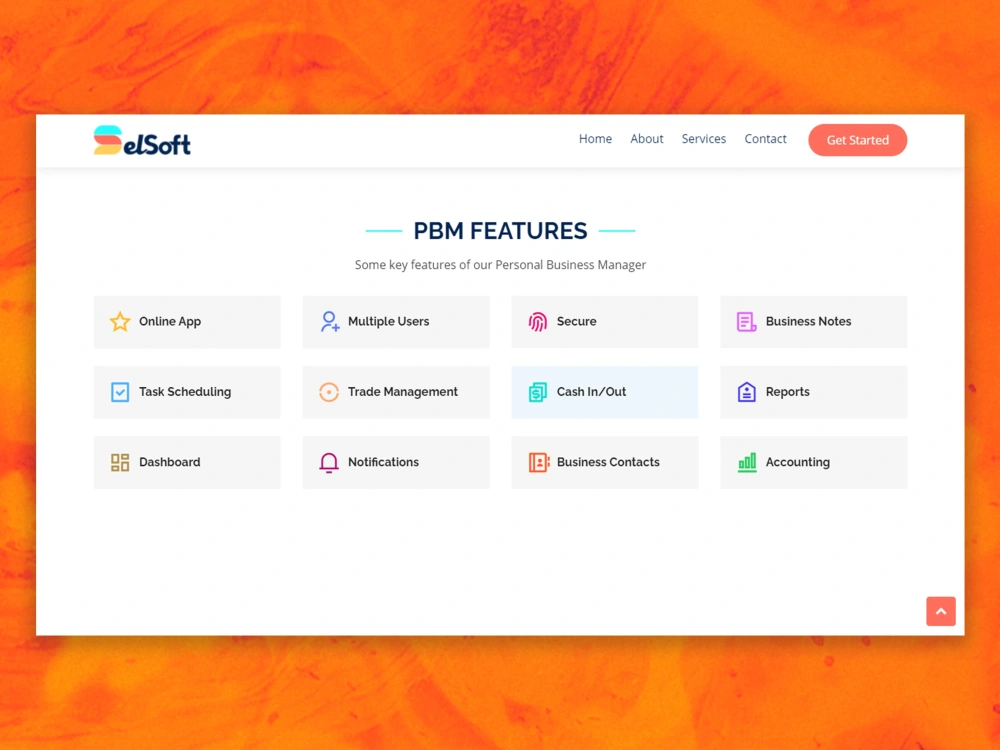Click the elSoft logo
Image resolution: width=1000 pixels, height=750 pixels.
click(142, 140)
